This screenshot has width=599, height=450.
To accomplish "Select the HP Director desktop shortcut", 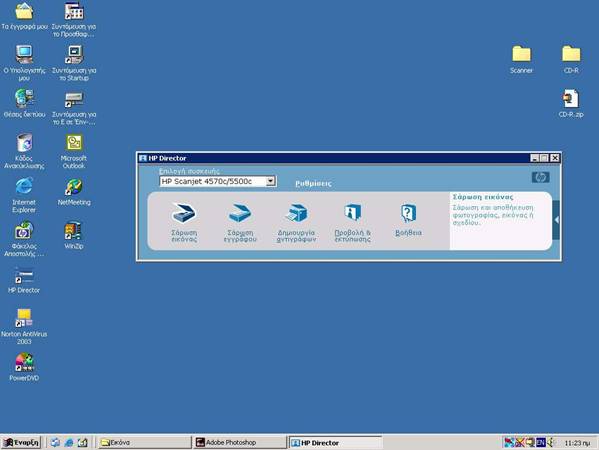I will tap(24, 280).
